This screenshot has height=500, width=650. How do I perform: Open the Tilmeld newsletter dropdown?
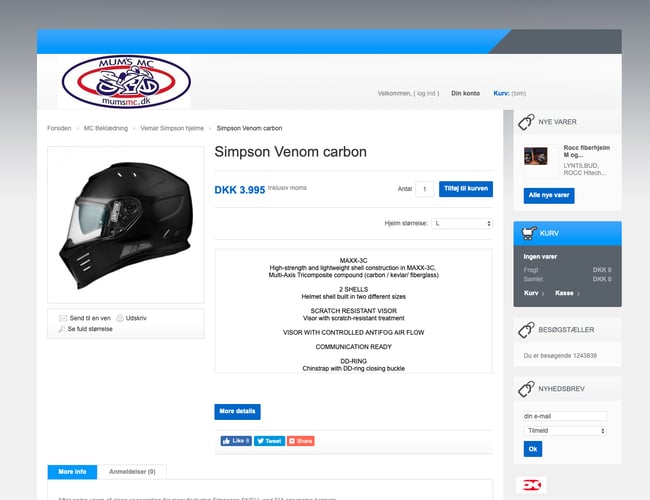coord(565,431)
